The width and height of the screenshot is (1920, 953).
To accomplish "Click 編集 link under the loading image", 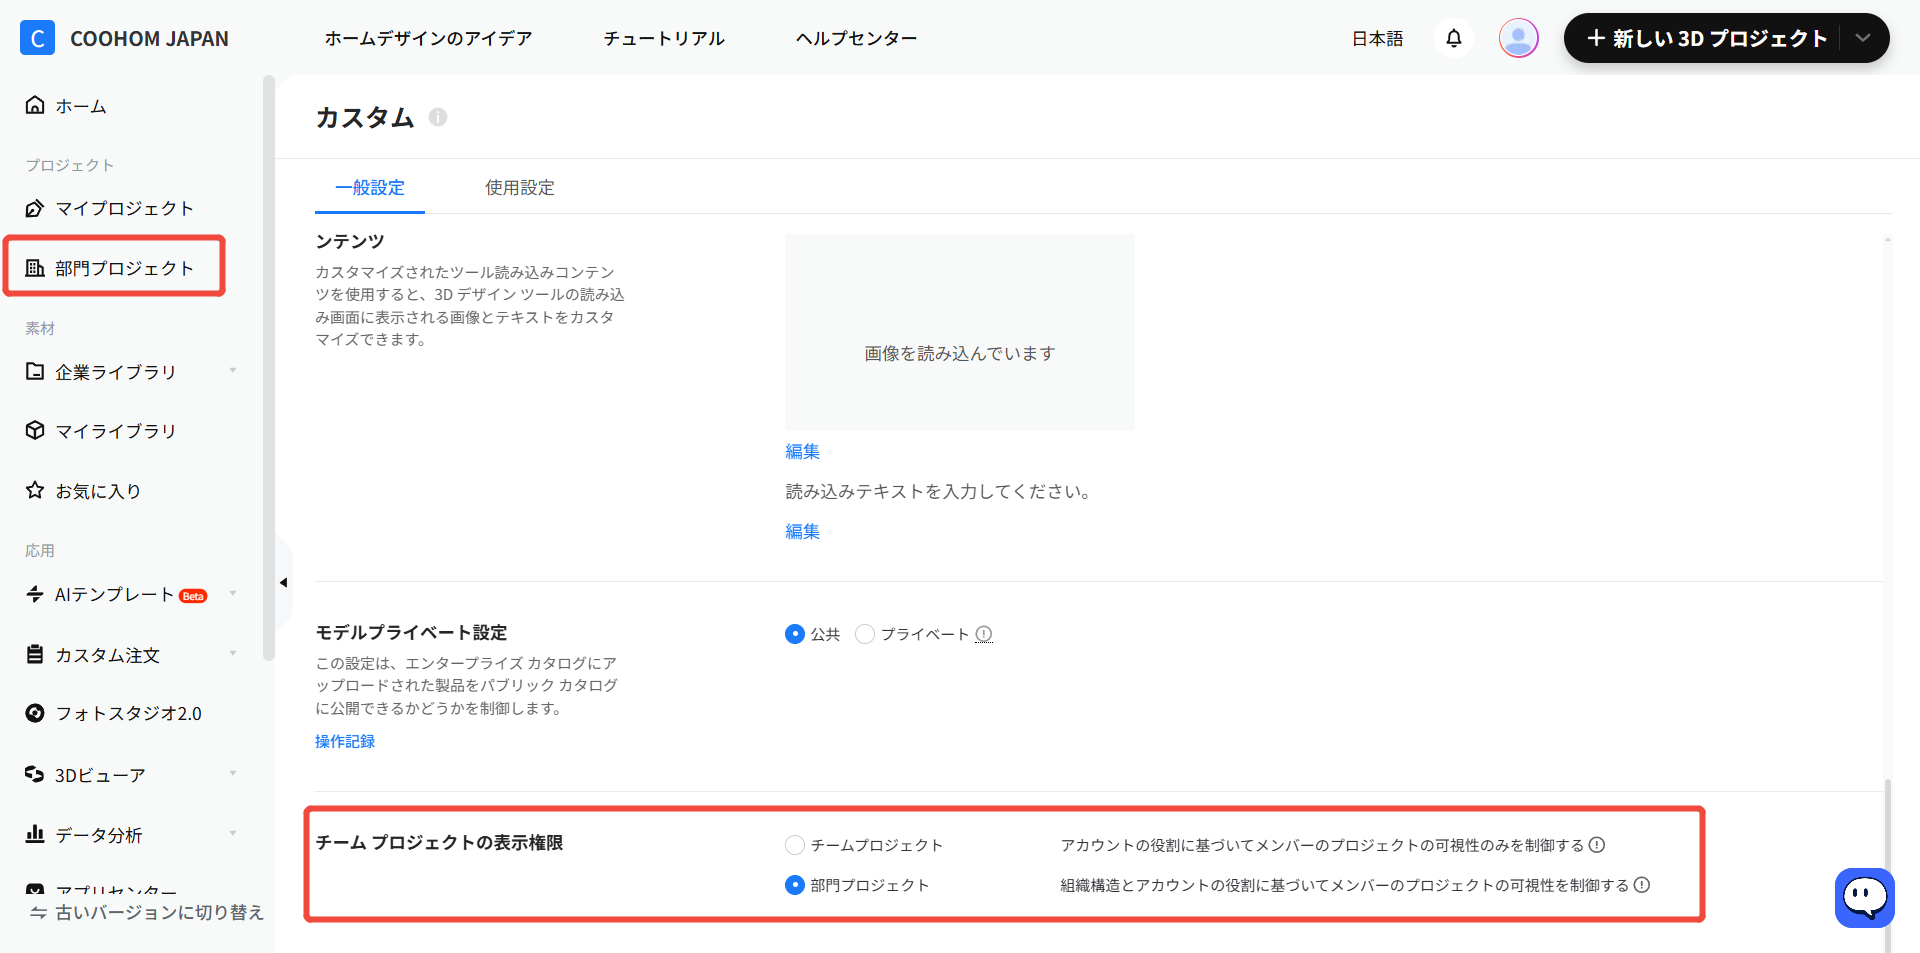I will point(802,451).
